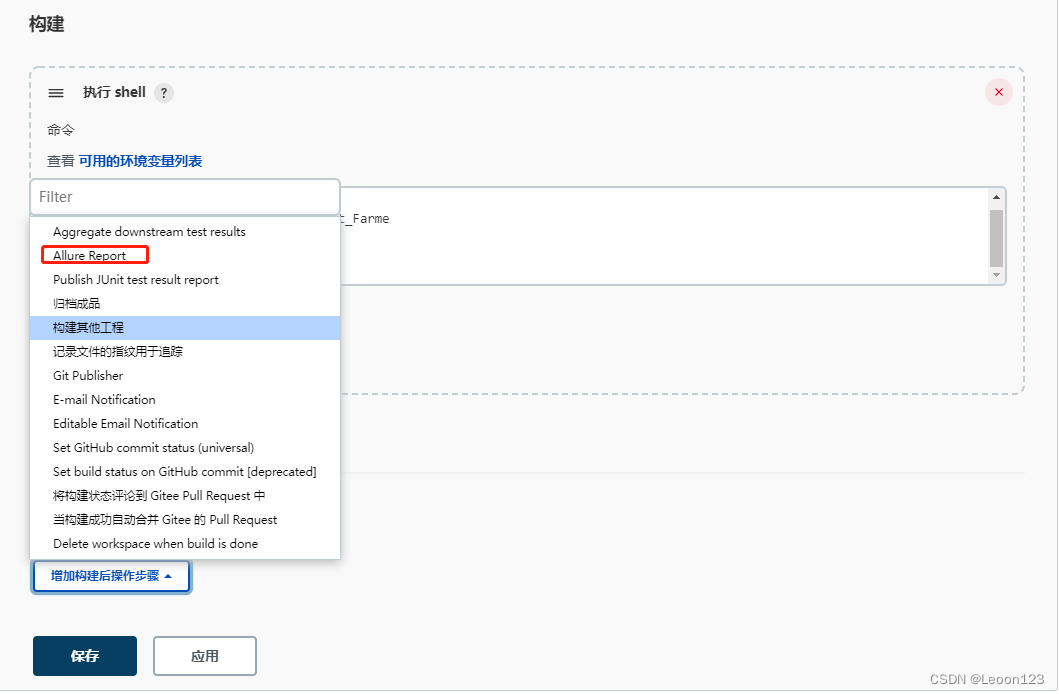Select 构建其他工程 option
The image size is (1059, 694).
(x=184, y=328)
